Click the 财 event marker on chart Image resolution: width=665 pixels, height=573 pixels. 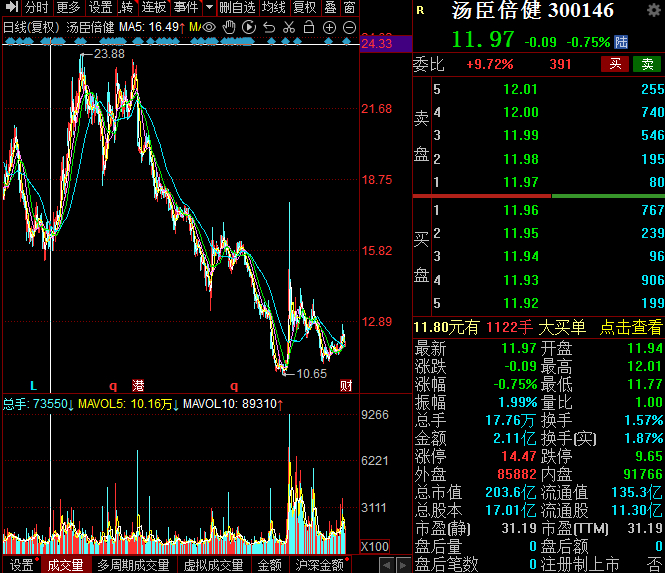(x=346, y=386)
